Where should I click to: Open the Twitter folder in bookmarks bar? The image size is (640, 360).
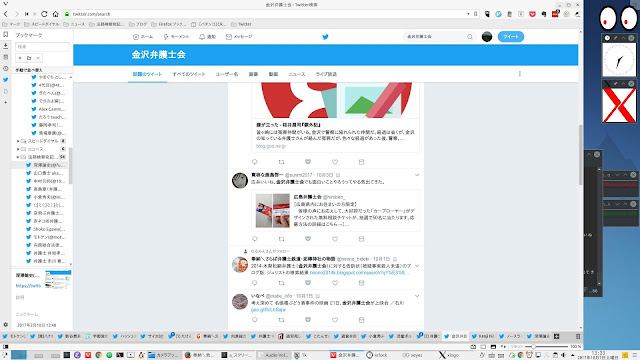click(241, 24)
